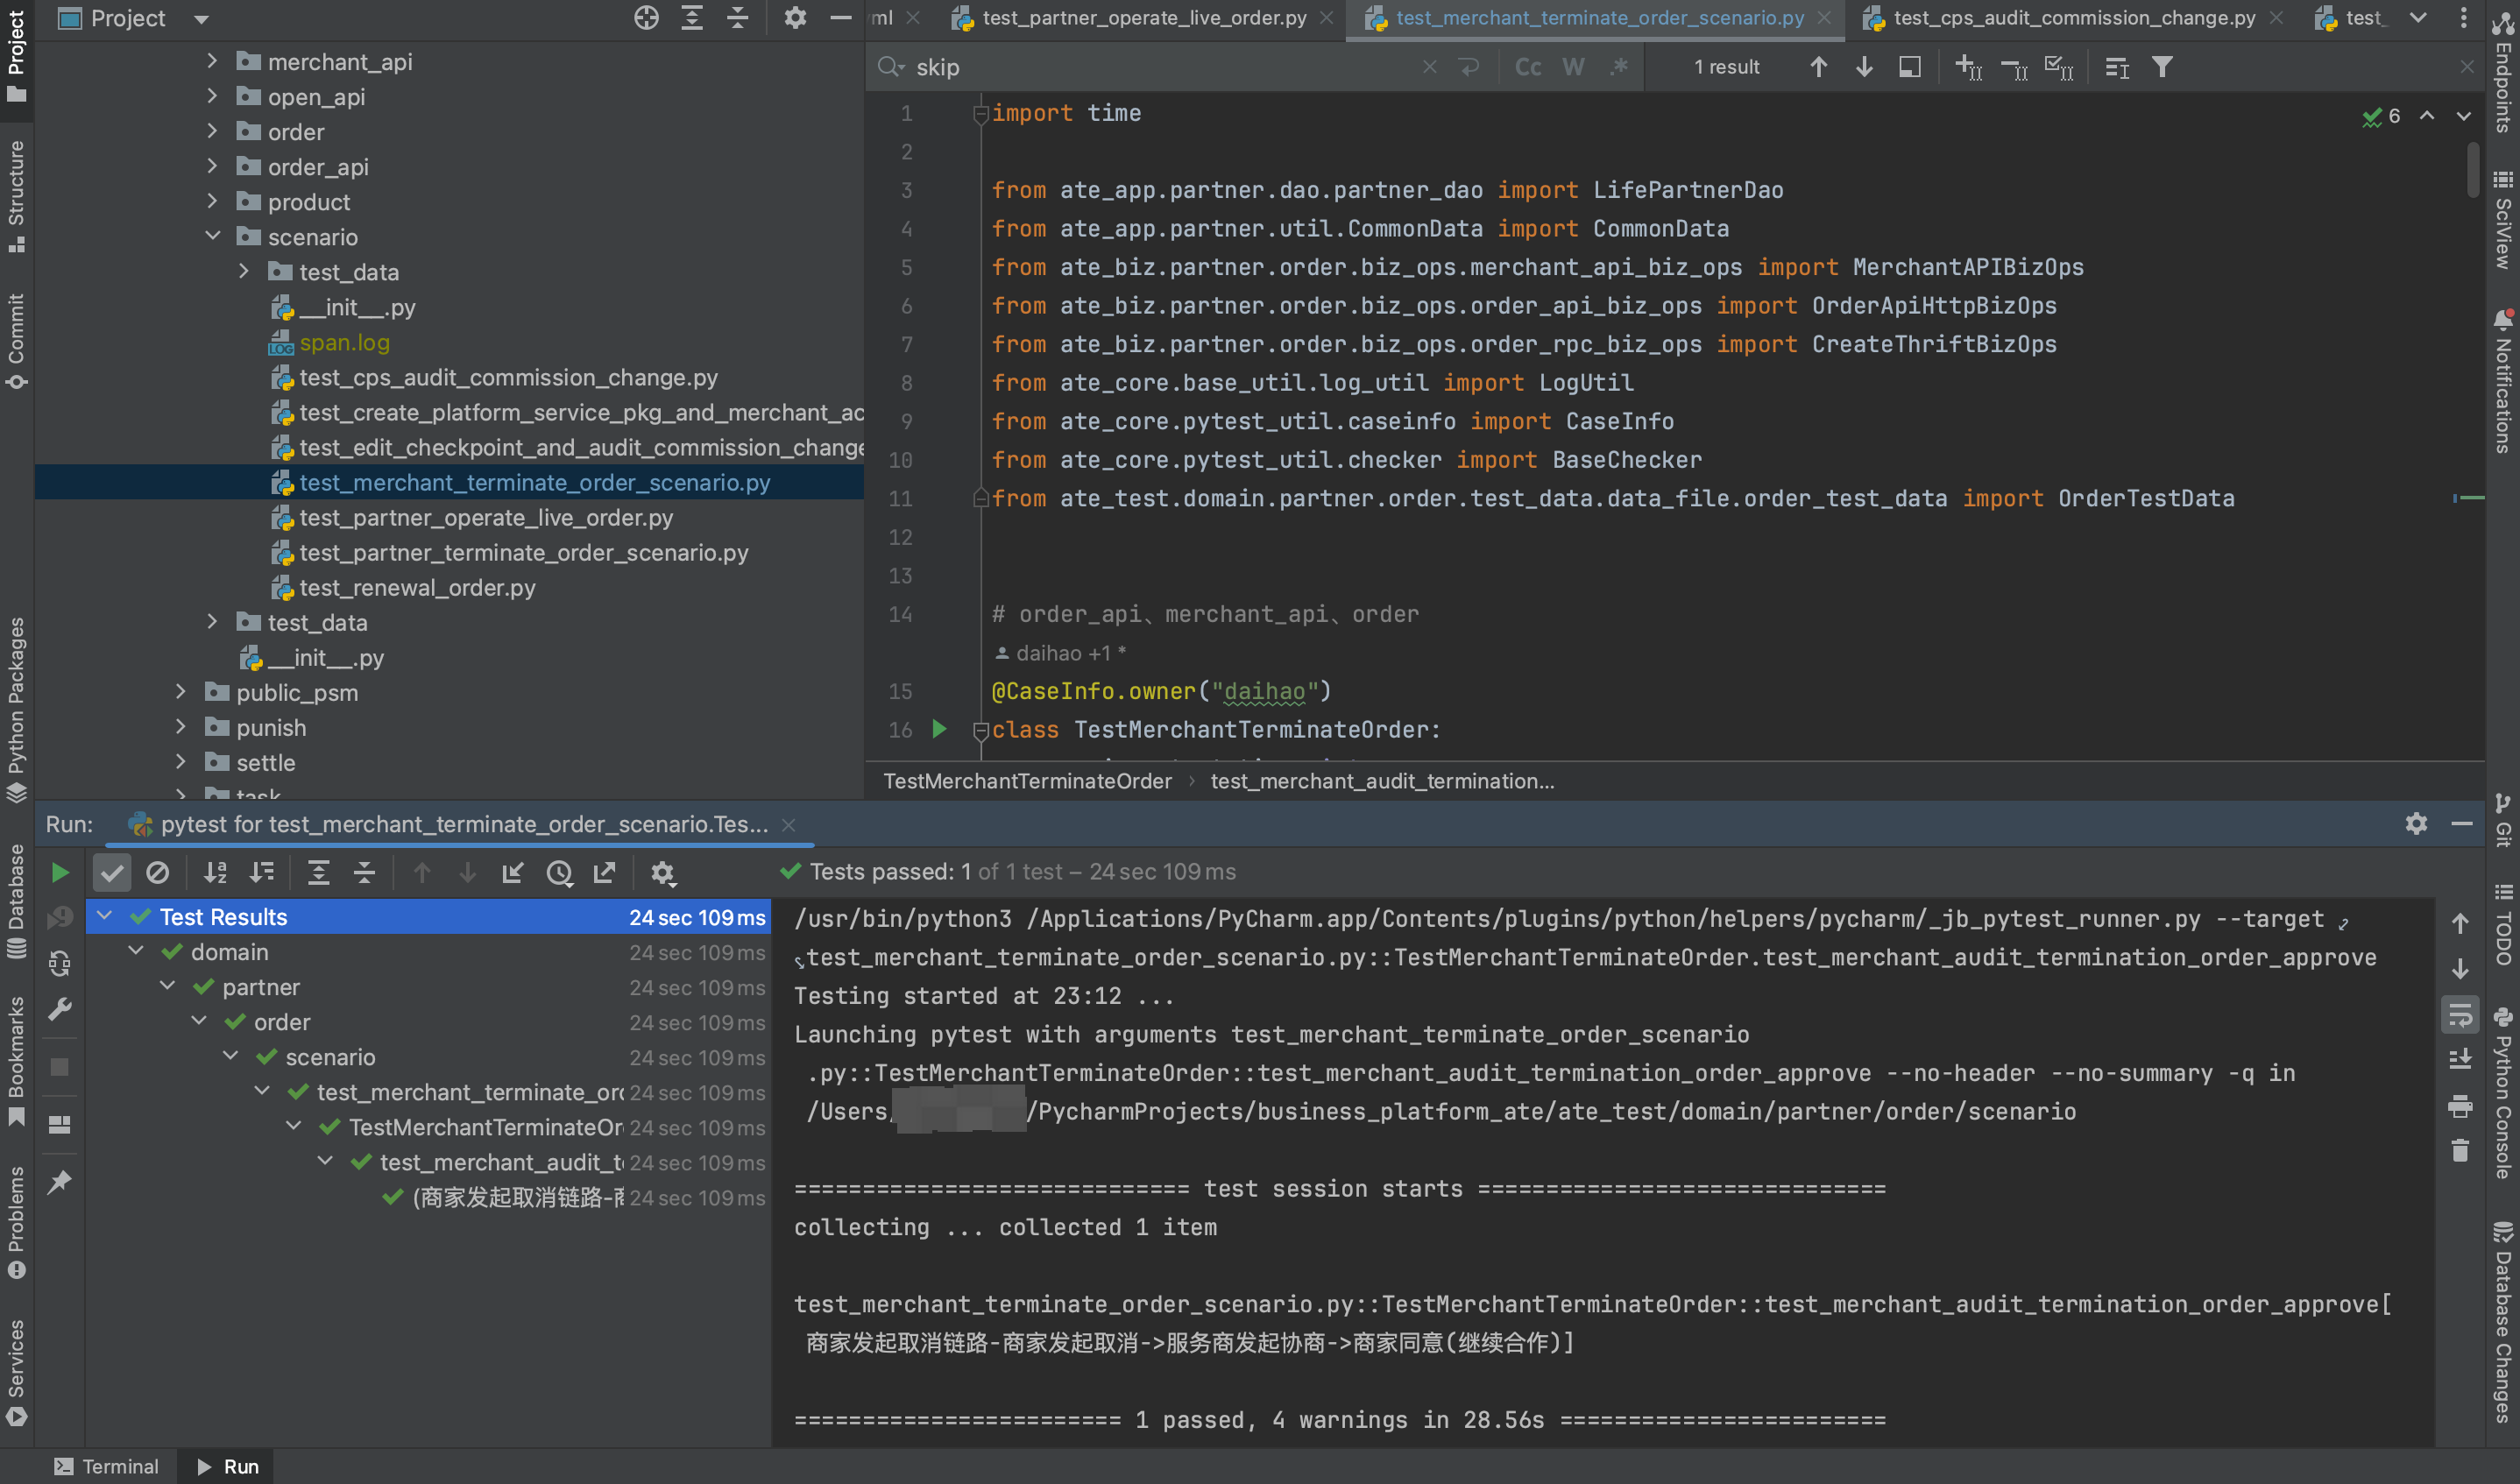The width and height of the screenshot is (2520, 1484).
Task: Toggle soft-wrap in run console
Action: tap(2460, 1015)
